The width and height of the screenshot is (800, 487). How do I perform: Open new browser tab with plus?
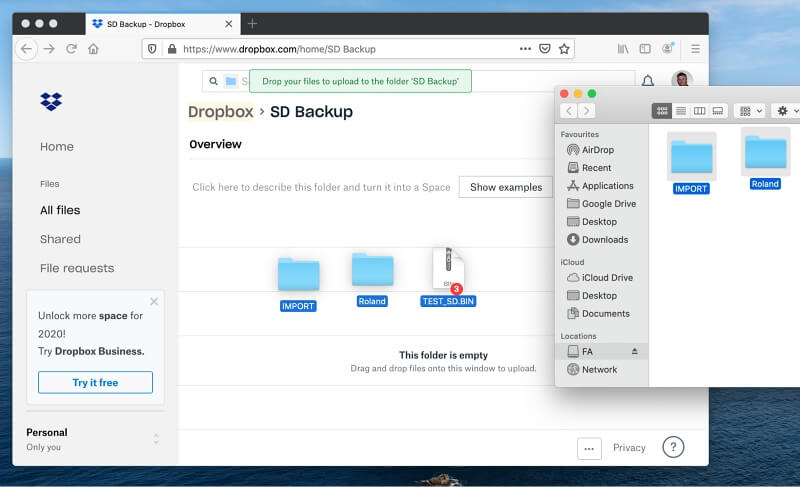click(x=253, y=23)
